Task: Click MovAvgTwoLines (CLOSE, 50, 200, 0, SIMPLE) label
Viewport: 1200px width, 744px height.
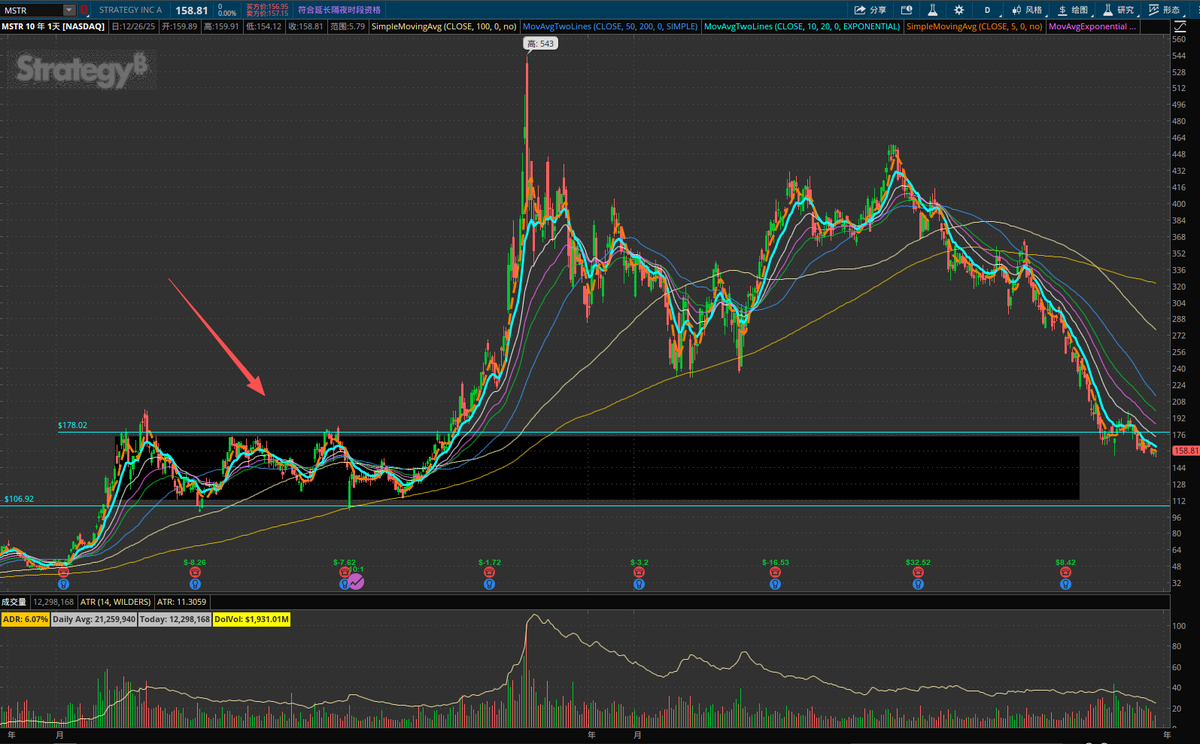Action: (x=610, y=26)
